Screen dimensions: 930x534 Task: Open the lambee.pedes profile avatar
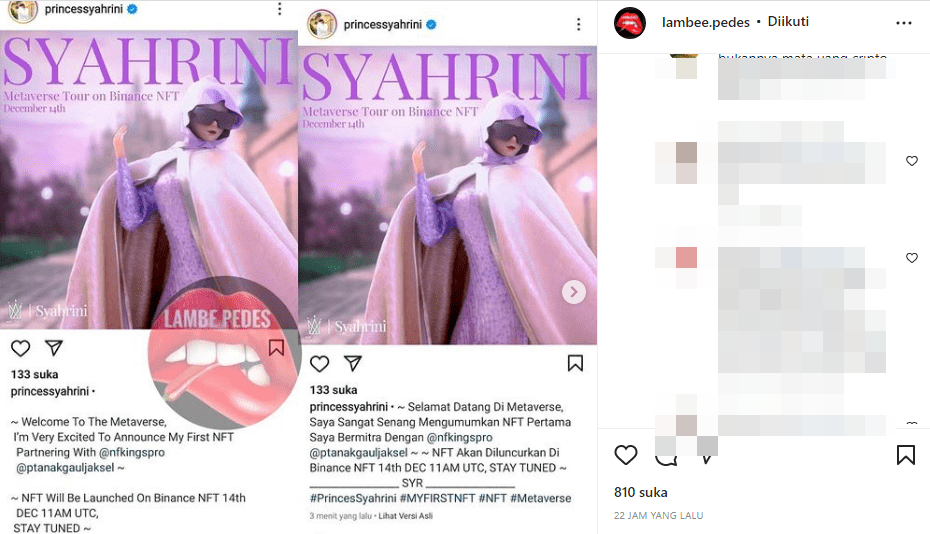click(x=630, y=23)
